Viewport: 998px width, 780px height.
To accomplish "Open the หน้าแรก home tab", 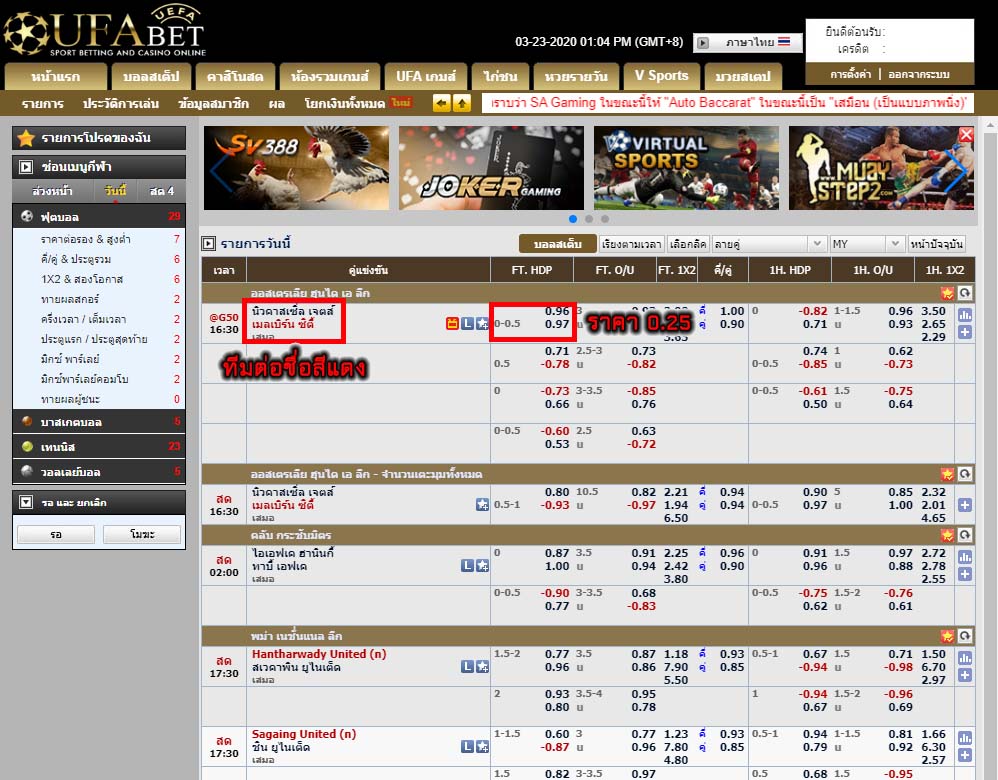I will click(x=56, y=77).
